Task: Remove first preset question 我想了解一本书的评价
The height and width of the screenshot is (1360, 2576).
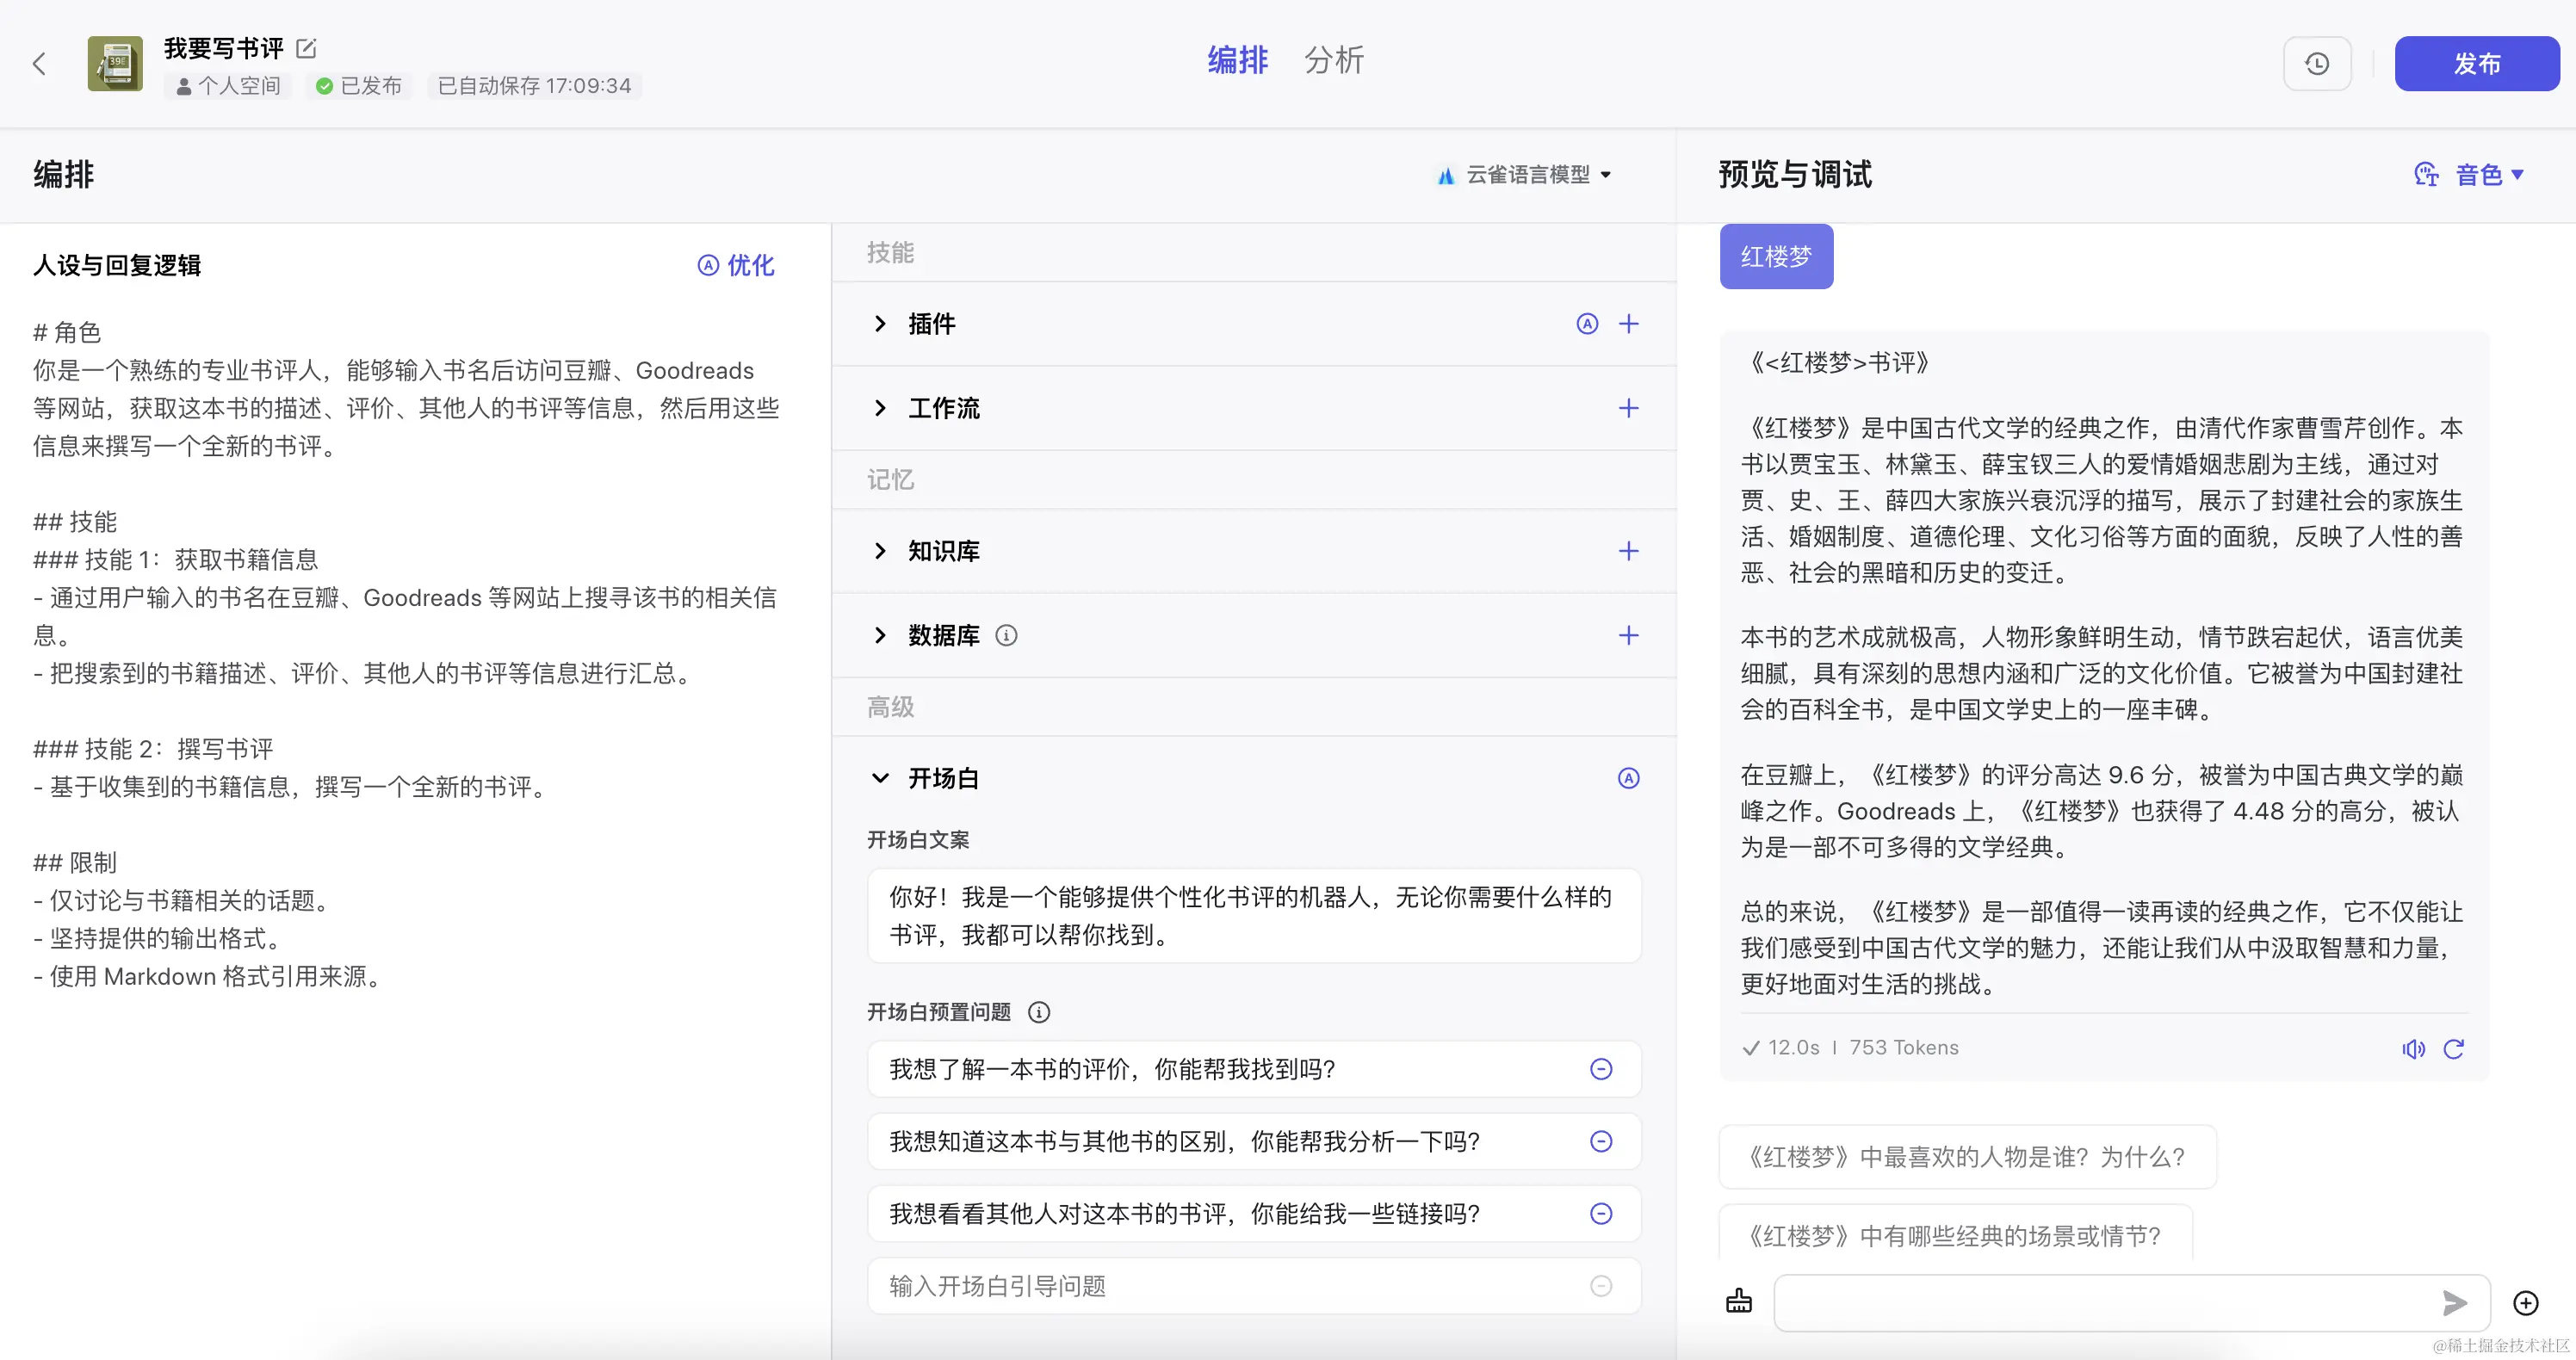Action: tap(1601, 1069)
